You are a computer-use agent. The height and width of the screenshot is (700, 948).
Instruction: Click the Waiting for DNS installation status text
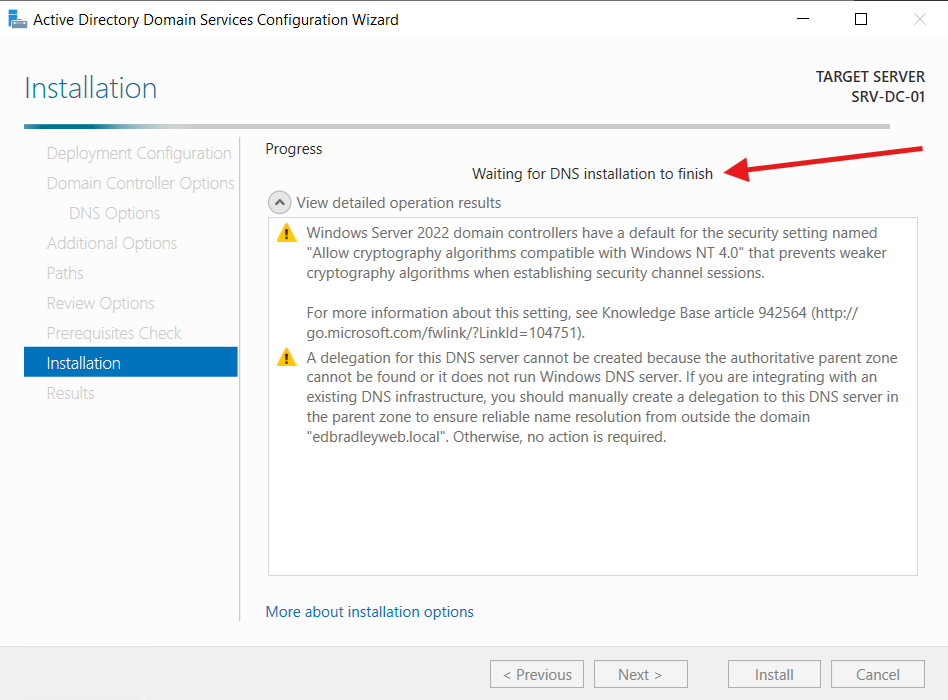click(592, 173)
